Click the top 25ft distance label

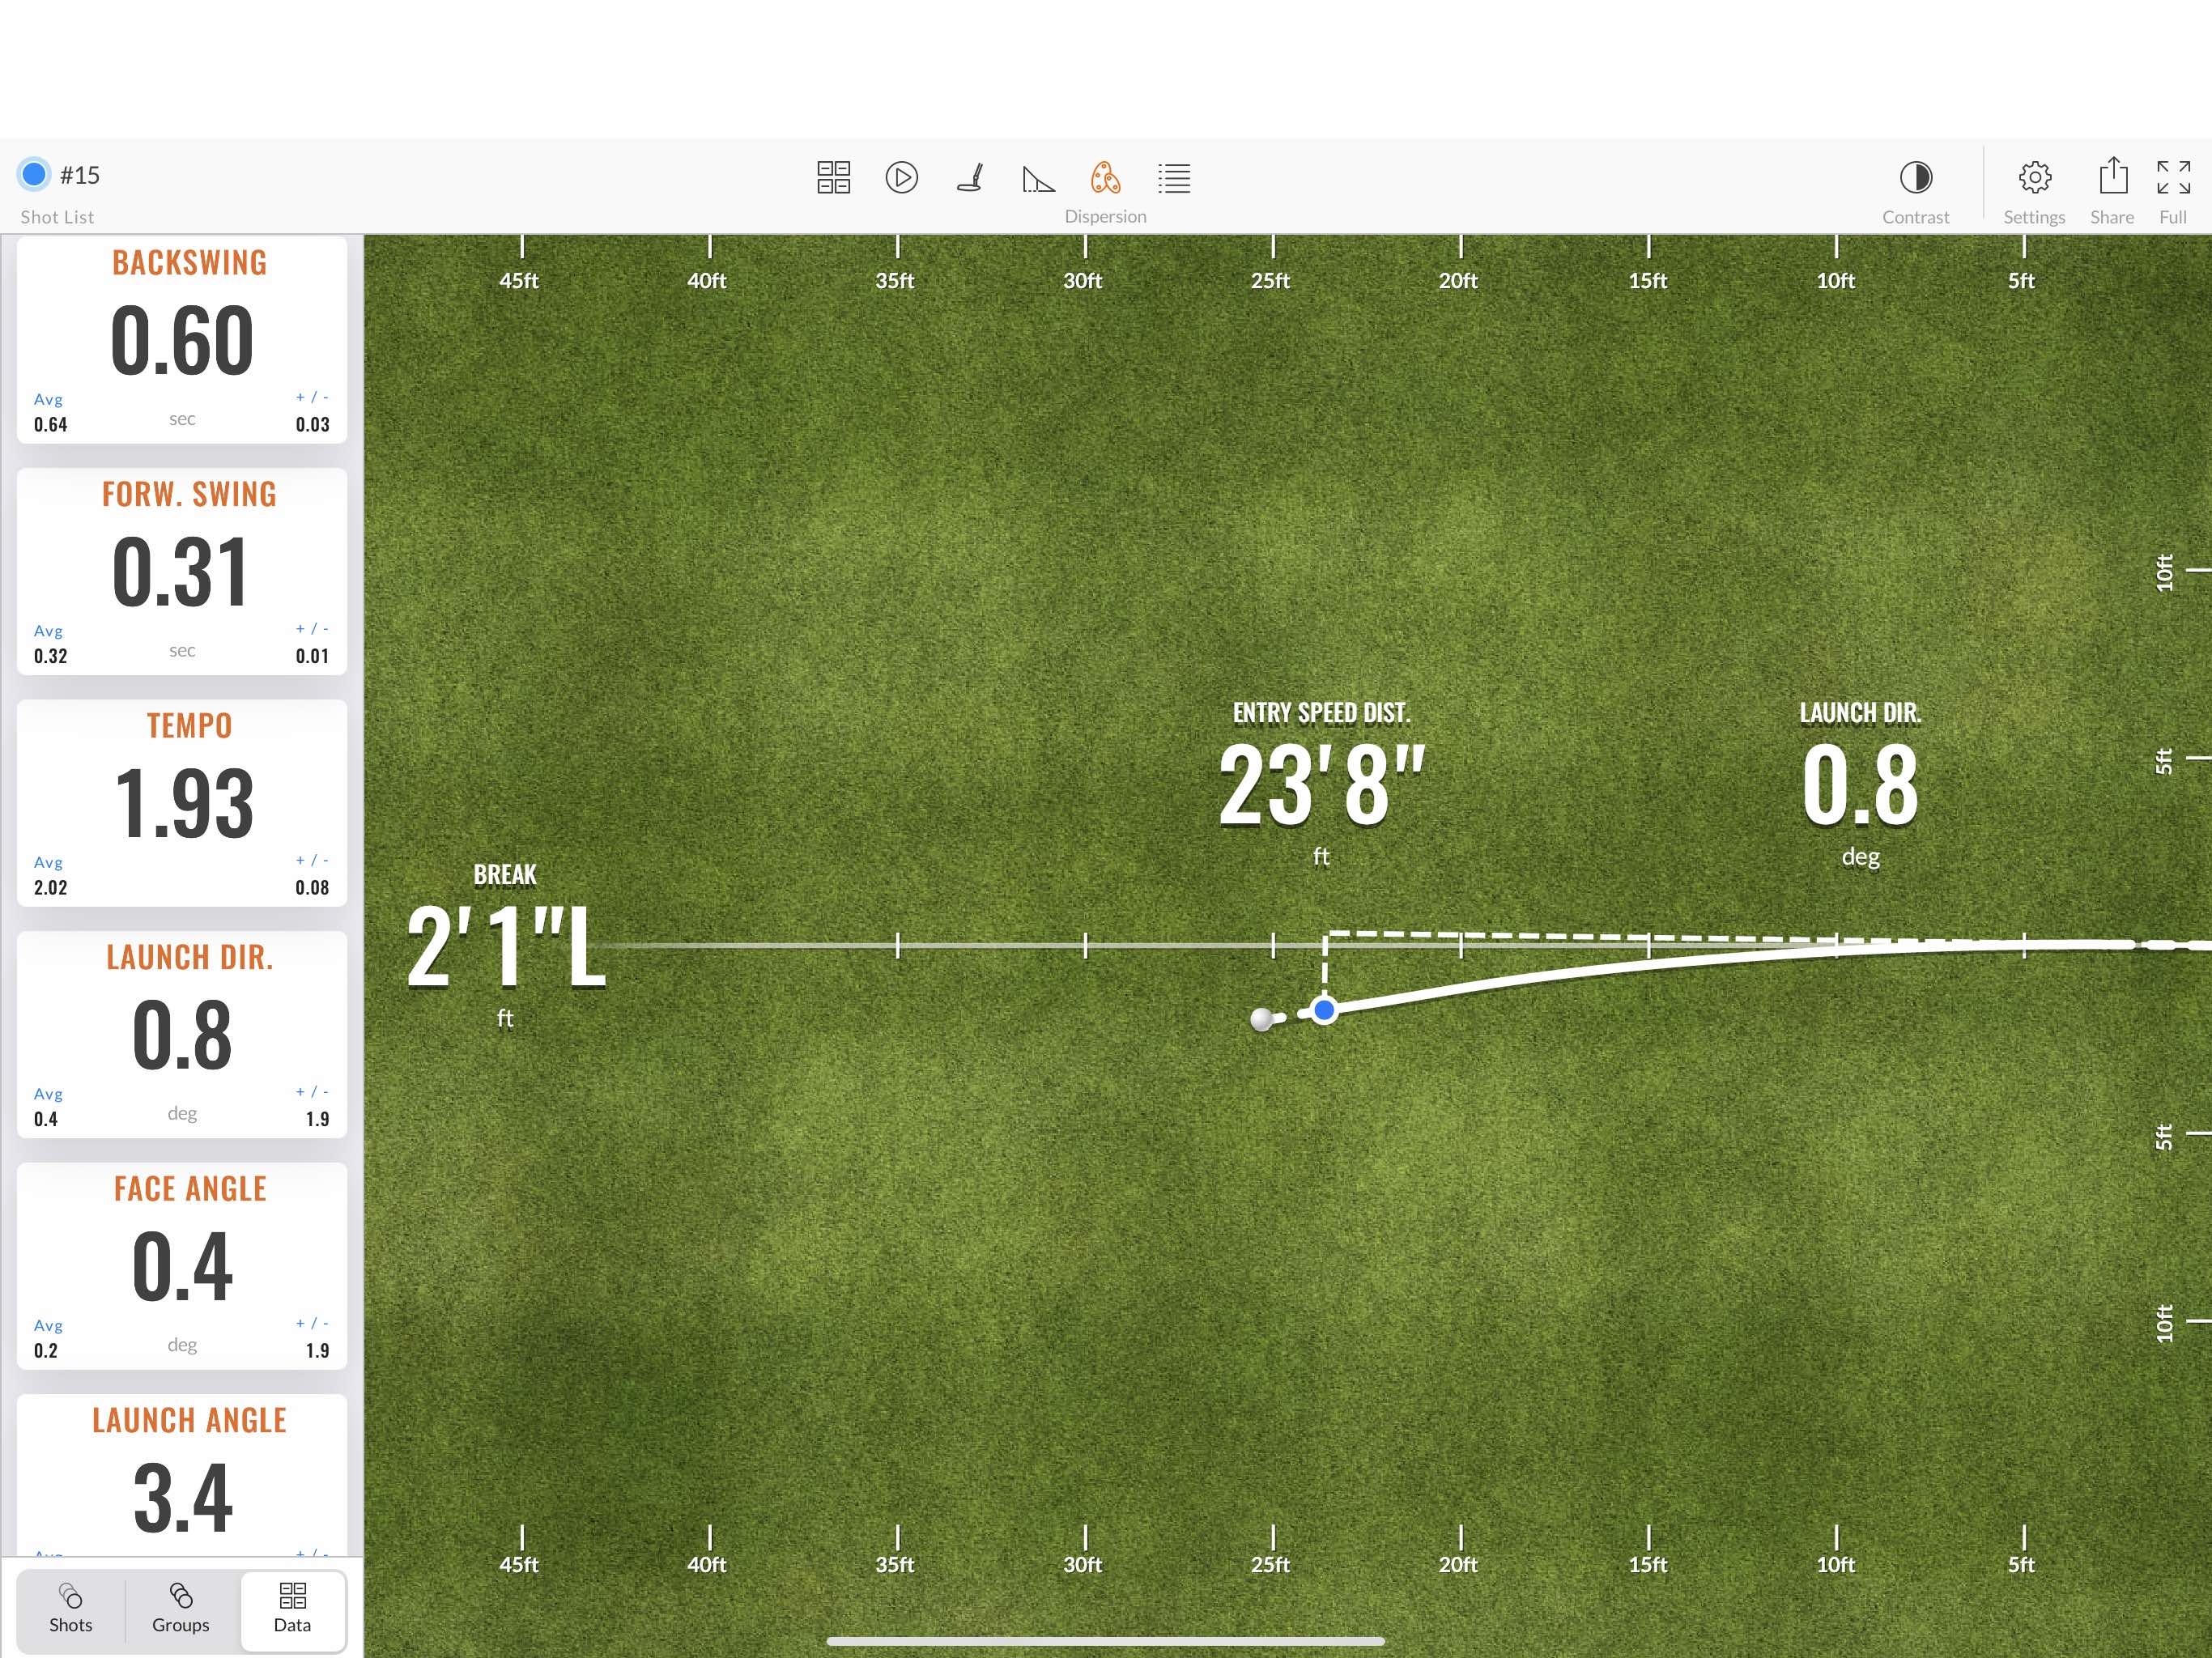coord(1270,281)
